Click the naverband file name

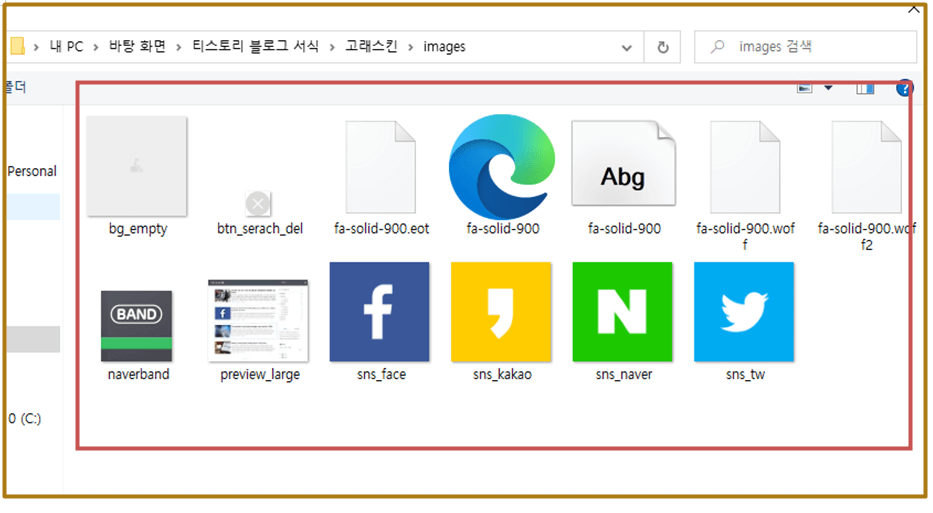coord(138,374)
